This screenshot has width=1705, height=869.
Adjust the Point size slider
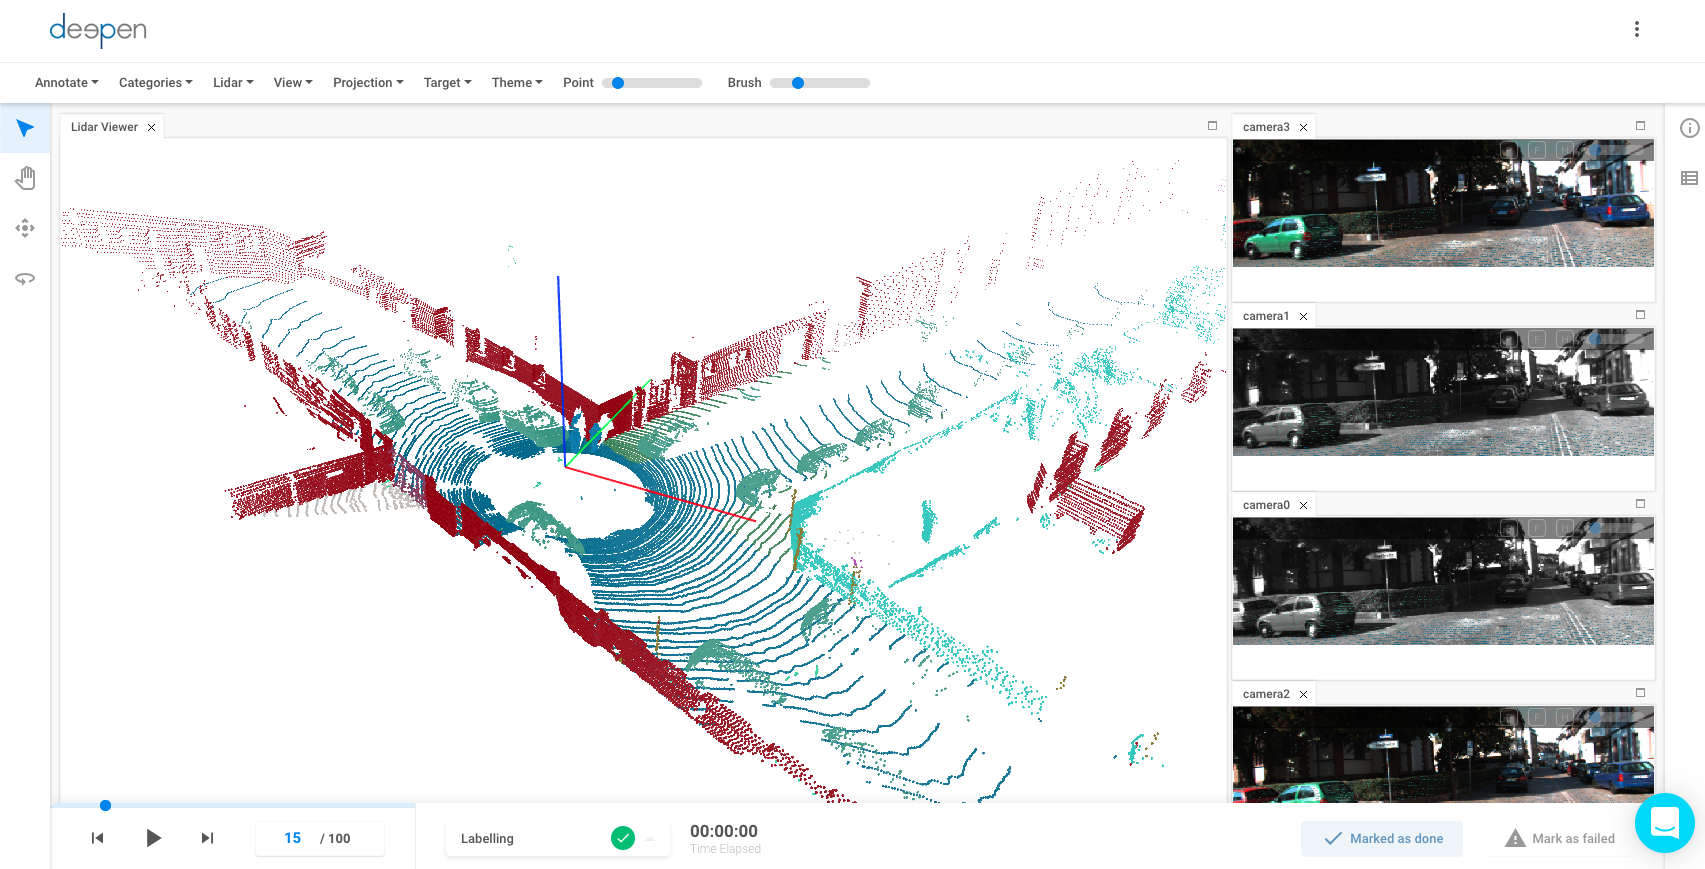pyautogui.click(x=652, y=83)
